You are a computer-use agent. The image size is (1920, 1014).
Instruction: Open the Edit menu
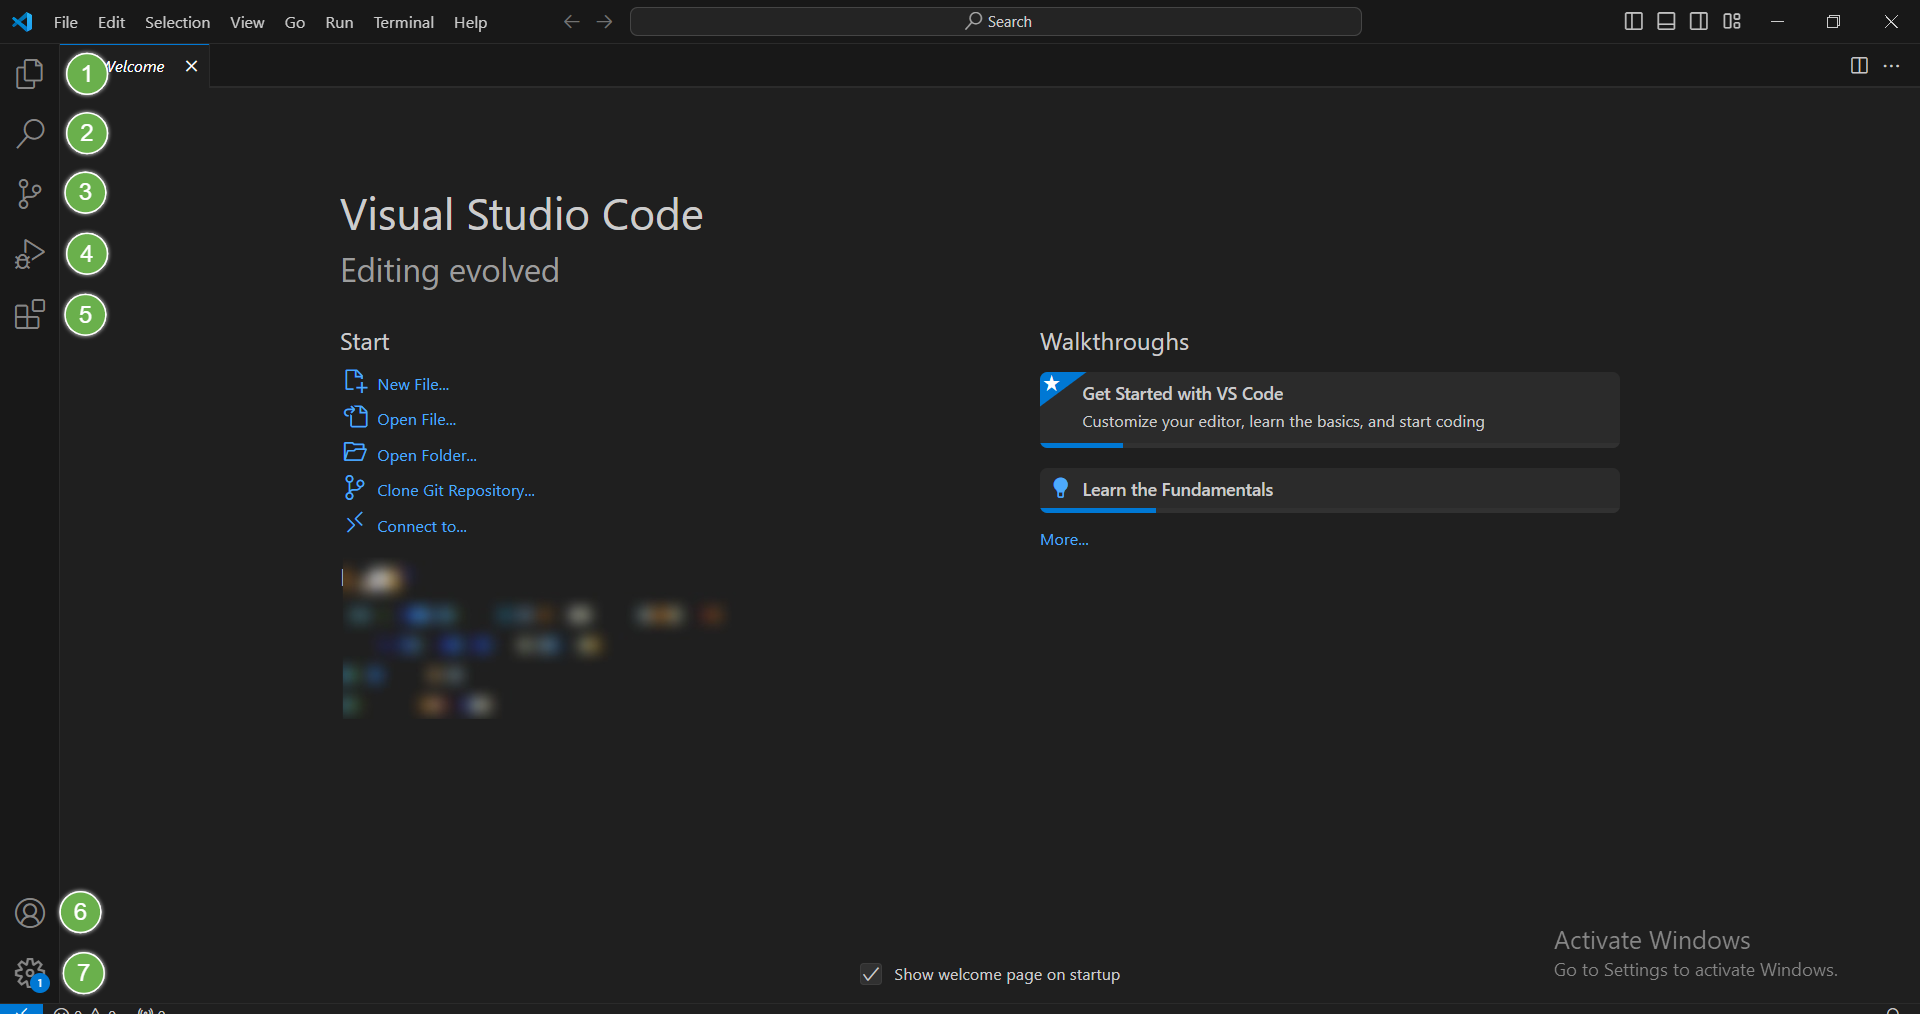(x=111, y=22)
